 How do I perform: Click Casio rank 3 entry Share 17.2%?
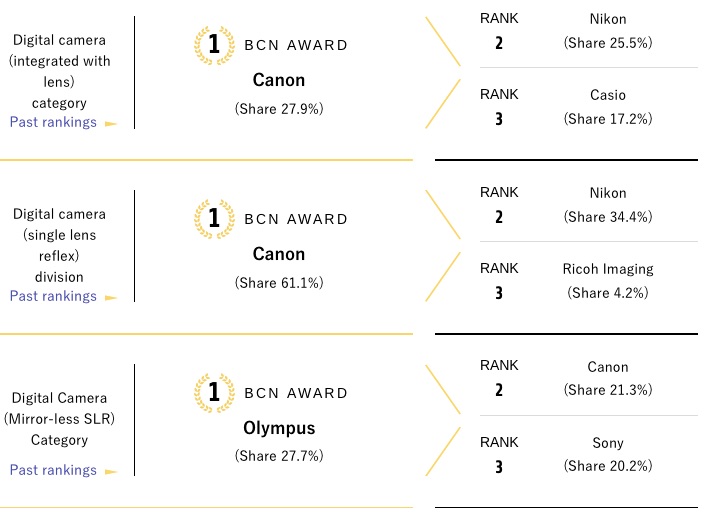click(x=608, y=107)
